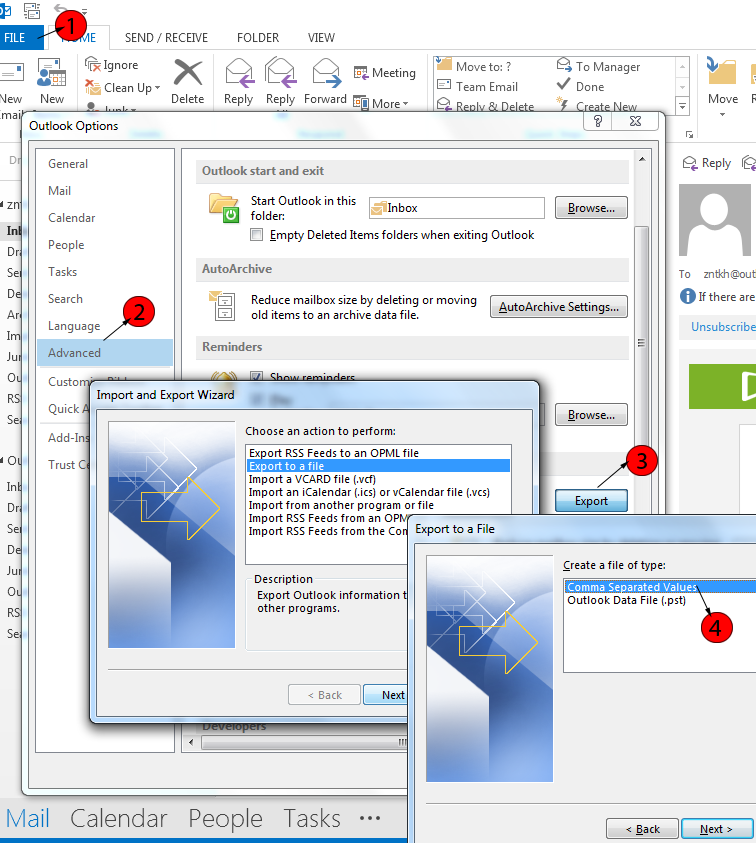Switch to SEND / RECEIVE tab
Screen dimensions: 756x843
click(x=166, y=38)
